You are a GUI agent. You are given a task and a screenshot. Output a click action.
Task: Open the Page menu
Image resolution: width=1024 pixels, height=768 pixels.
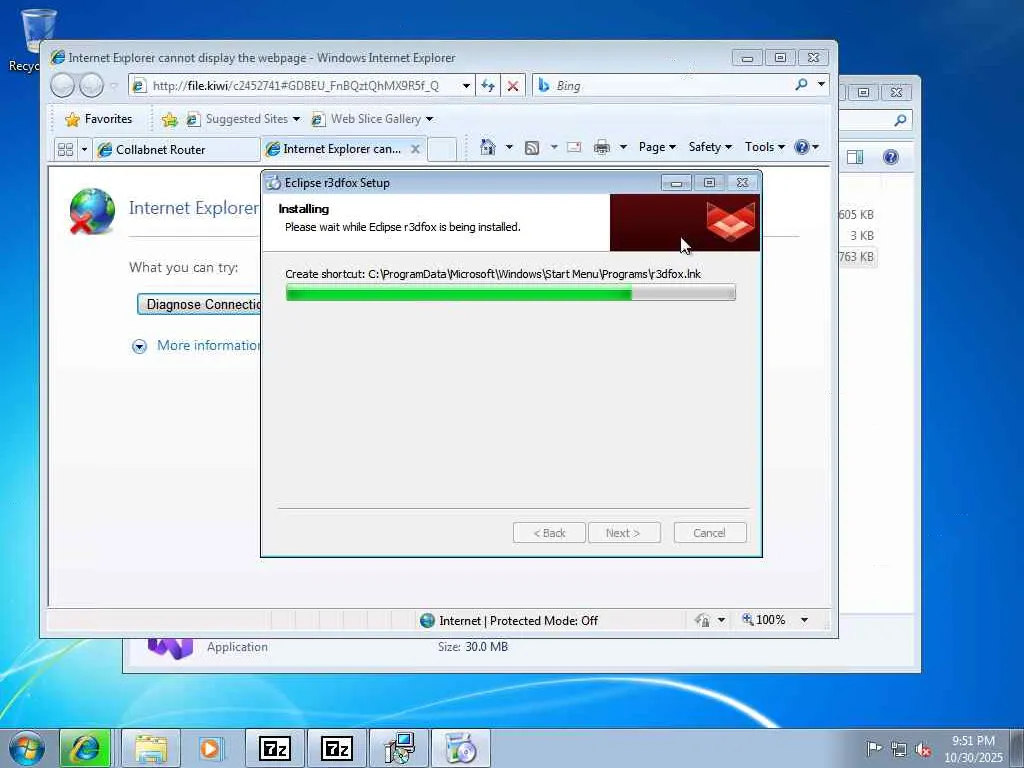pos(657,147)
